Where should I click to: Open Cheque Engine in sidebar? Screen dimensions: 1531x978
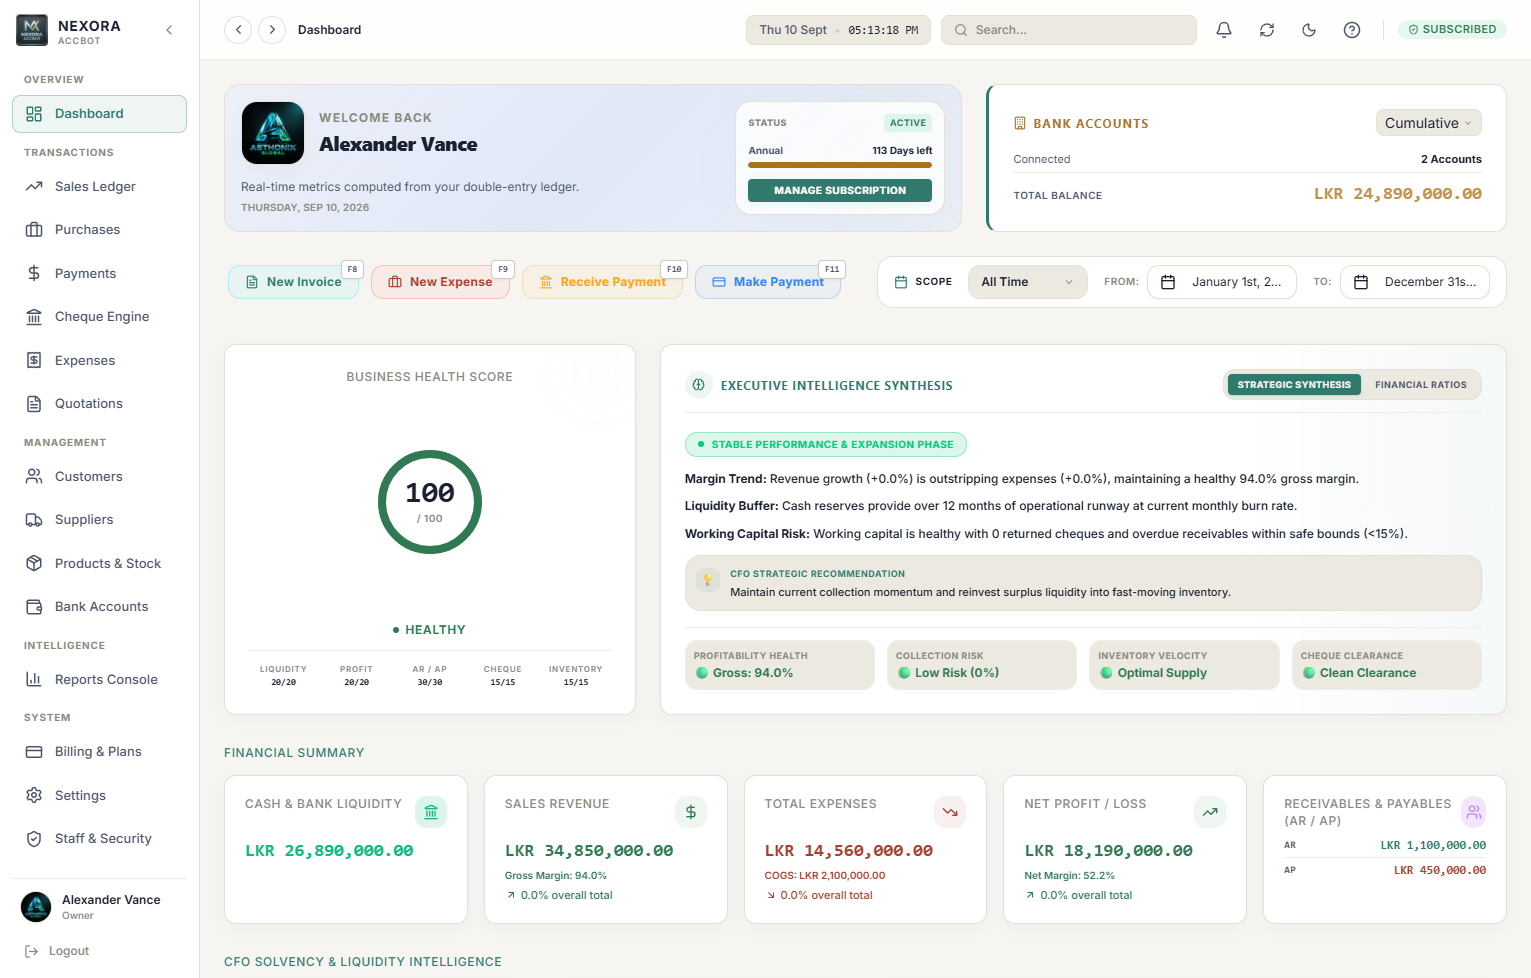point(99,316)
